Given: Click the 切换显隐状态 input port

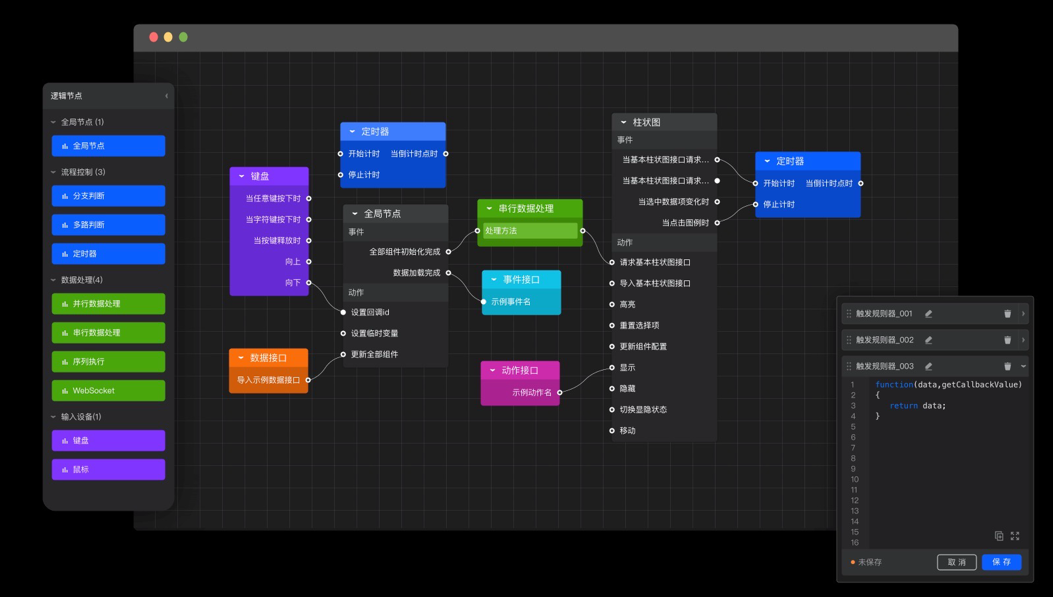Looking at the screenshot, I should pyautogui.click(x=612, y=410).
